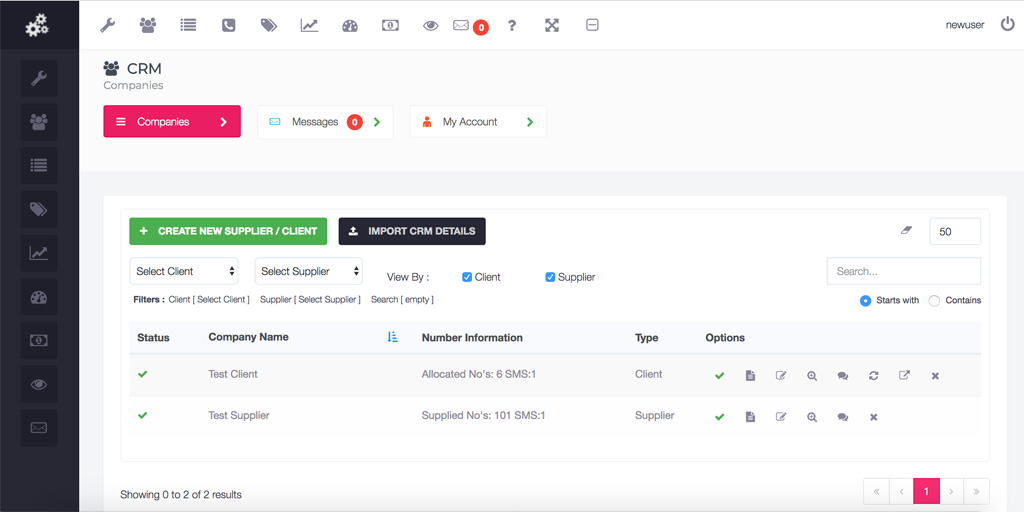Toggle fullscreen using the expand arrows icon

[552, 26]
